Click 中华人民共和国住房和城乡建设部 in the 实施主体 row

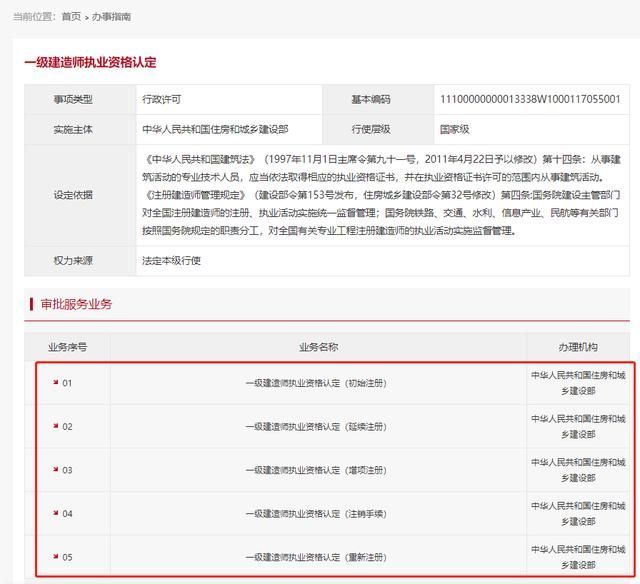point(215,129)
